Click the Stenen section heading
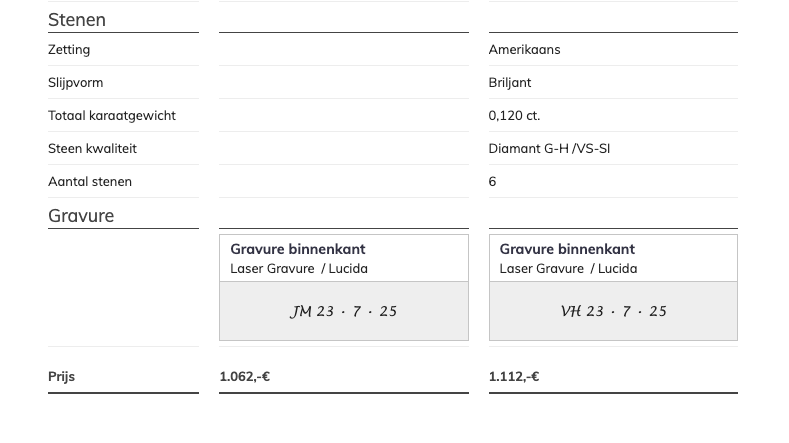The height and width of the screenshot is (443, 789). coord(77,20)
